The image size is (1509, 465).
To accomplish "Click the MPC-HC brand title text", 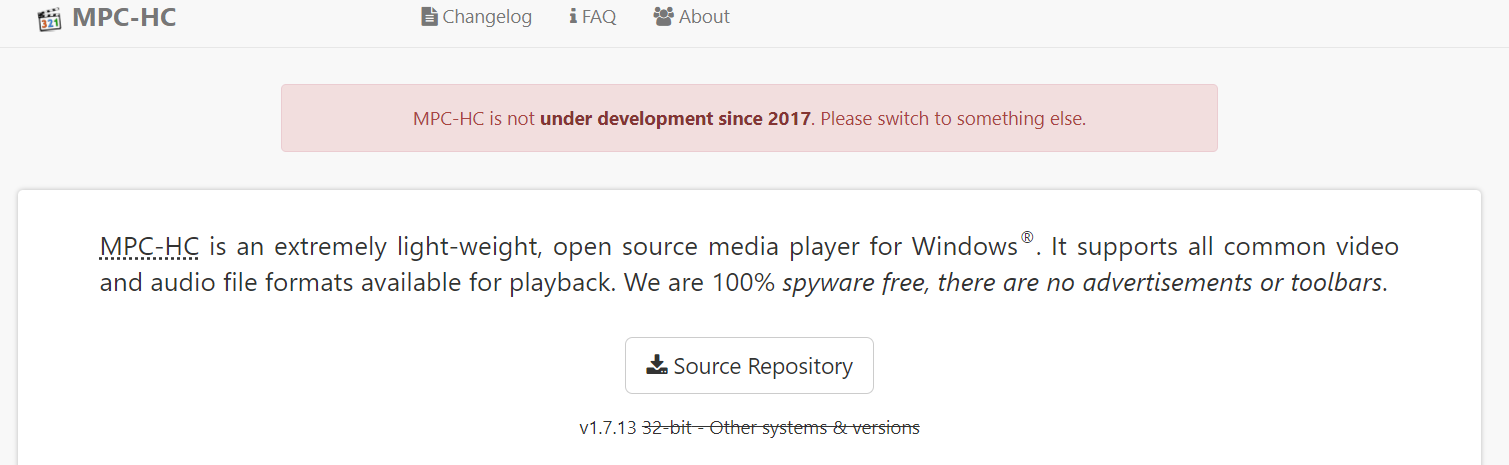I will pos(124,17).
